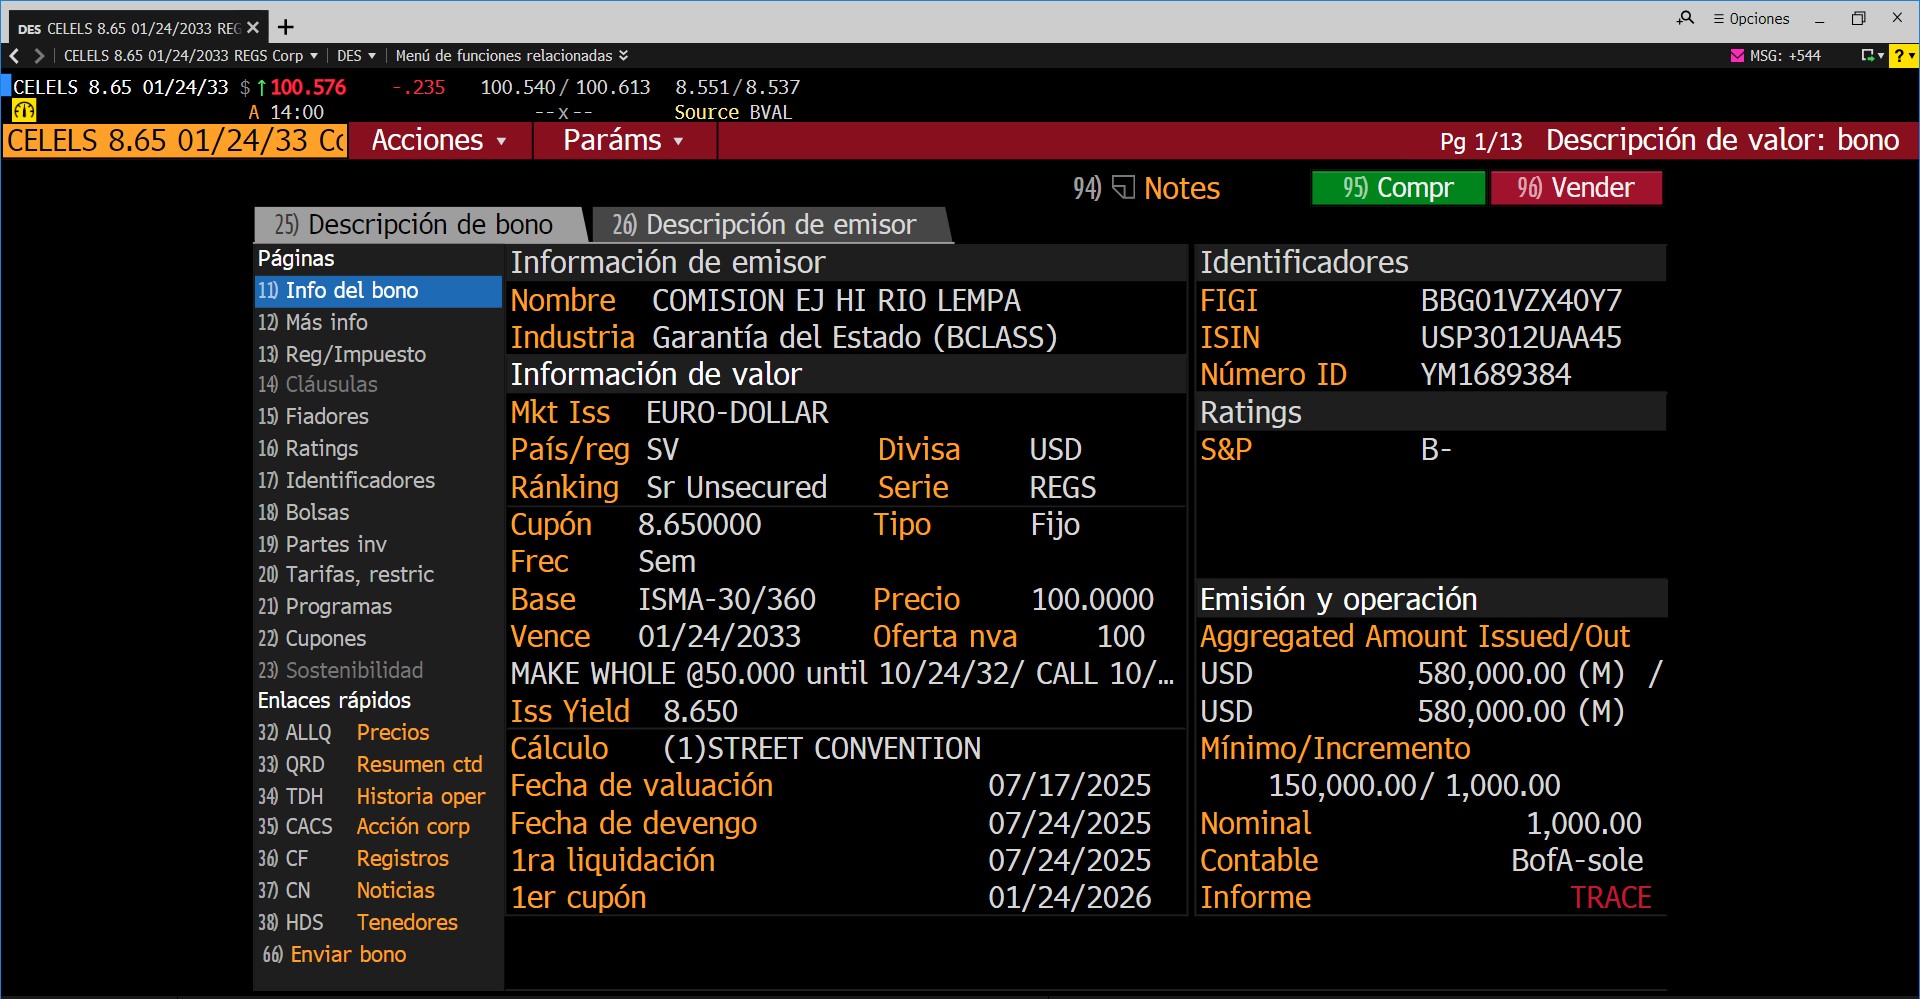Click the export window icon dropdown
This screenshot has height=999, width=1920.
(1870, 56)
